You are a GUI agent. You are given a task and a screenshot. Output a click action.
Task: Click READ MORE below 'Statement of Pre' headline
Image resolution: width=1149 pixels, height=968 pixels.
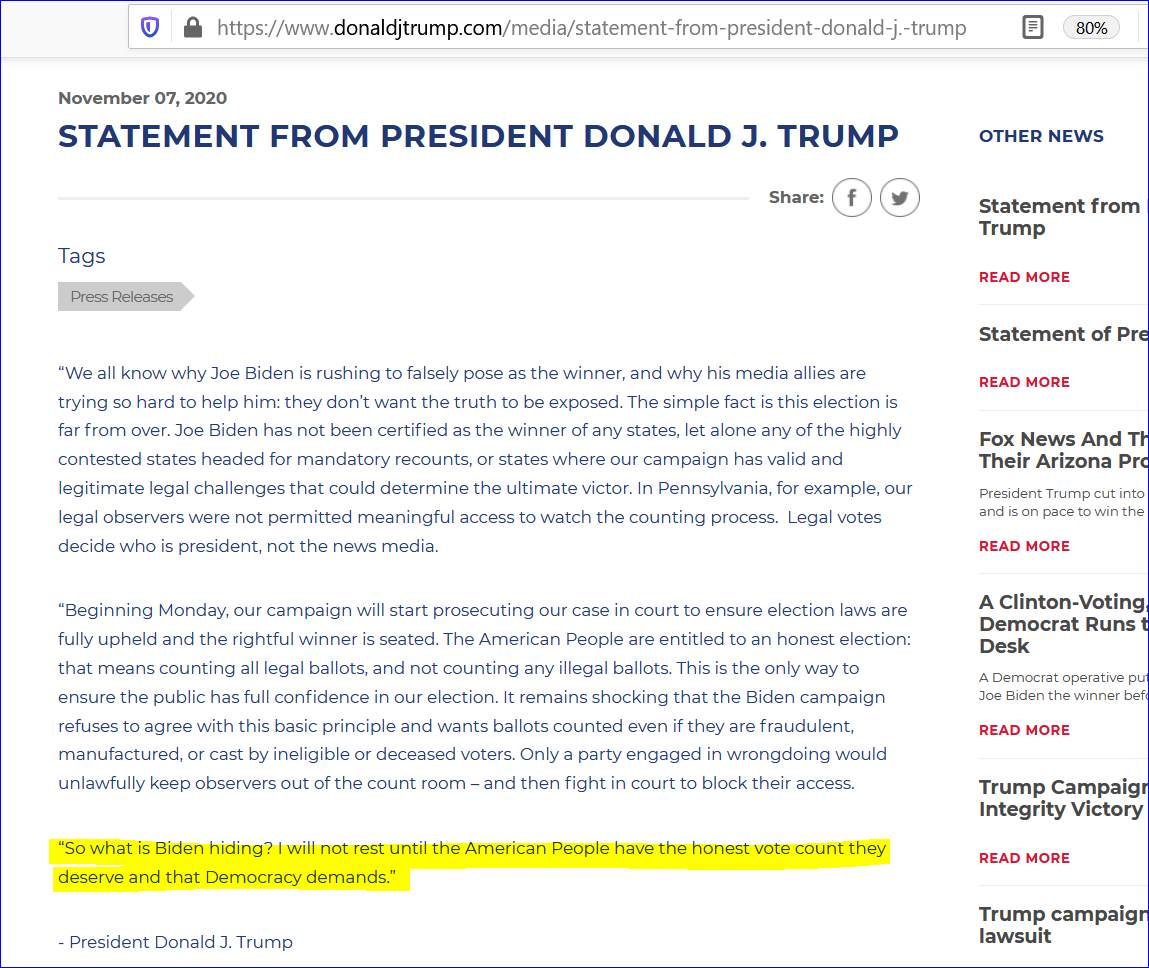(x=1024, y=382)
